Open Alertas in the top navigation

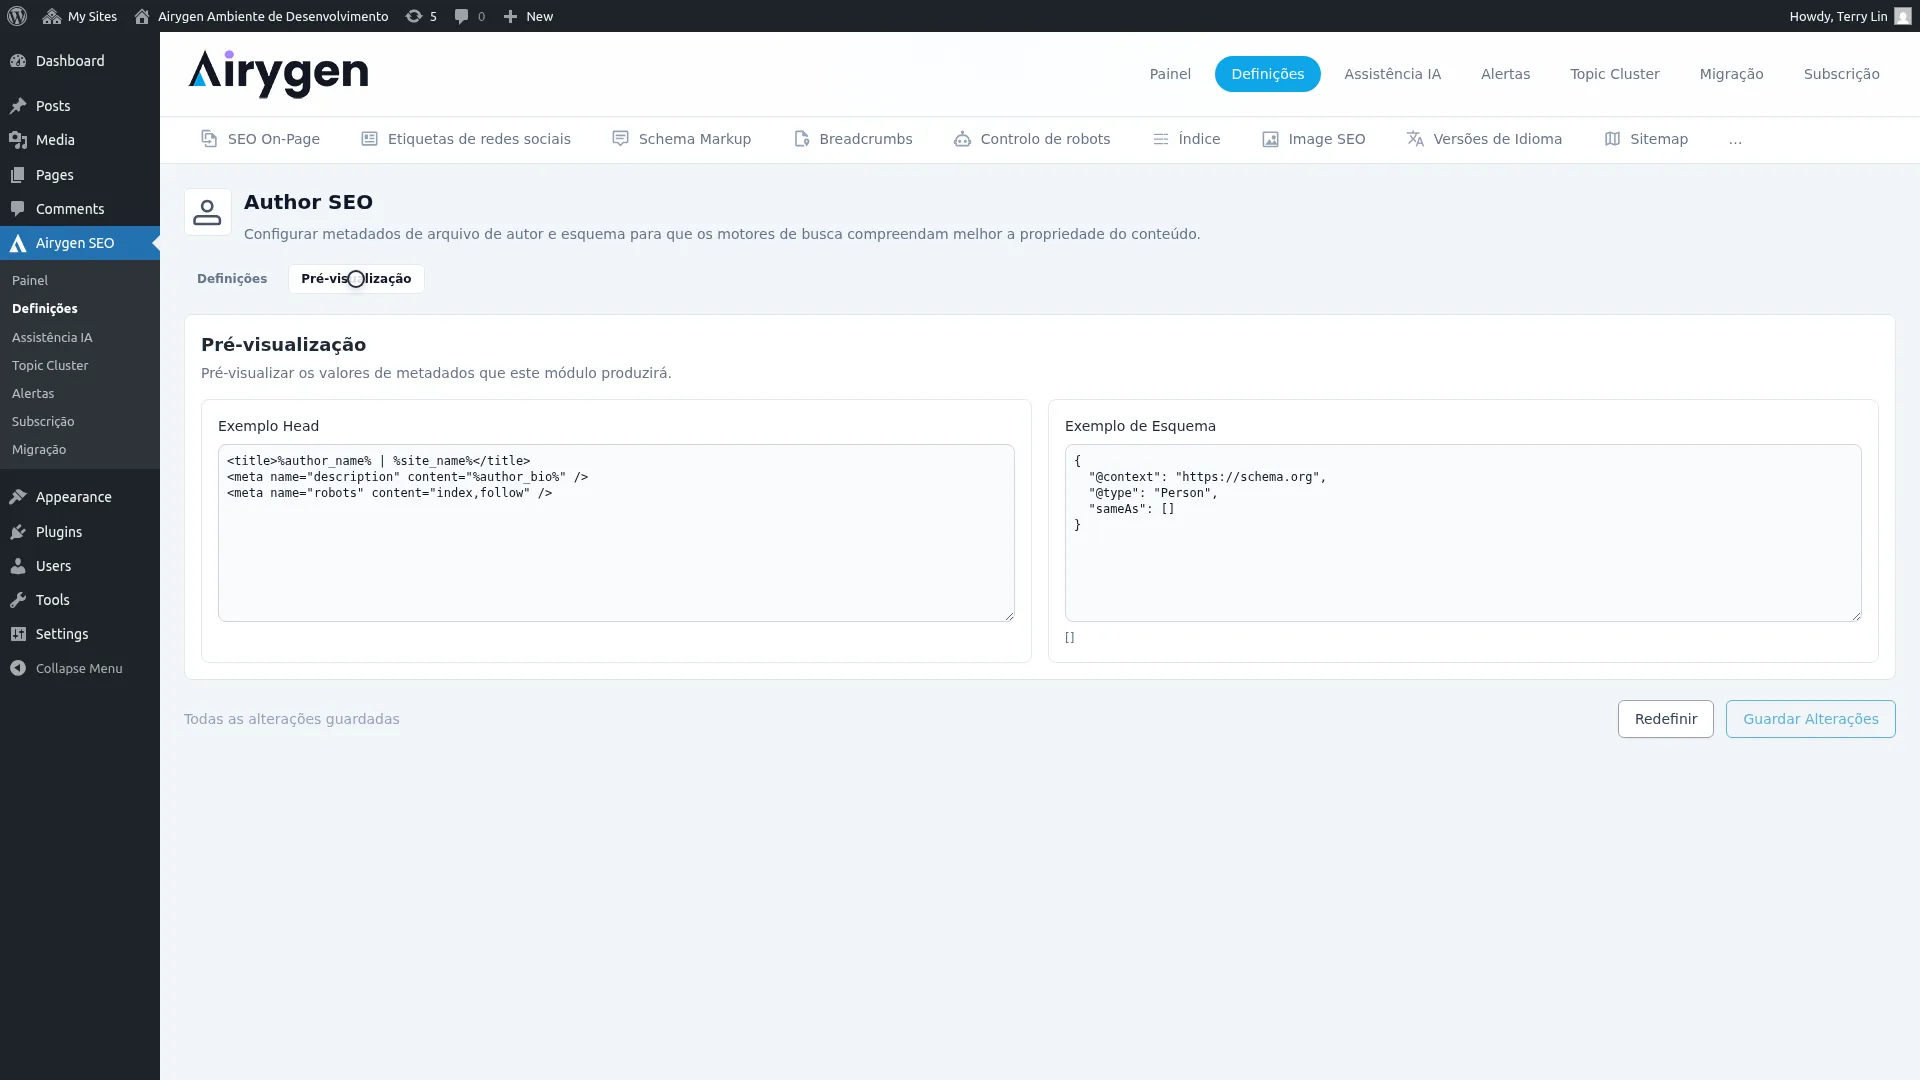pyautogui.click(x=1505, y=74)
